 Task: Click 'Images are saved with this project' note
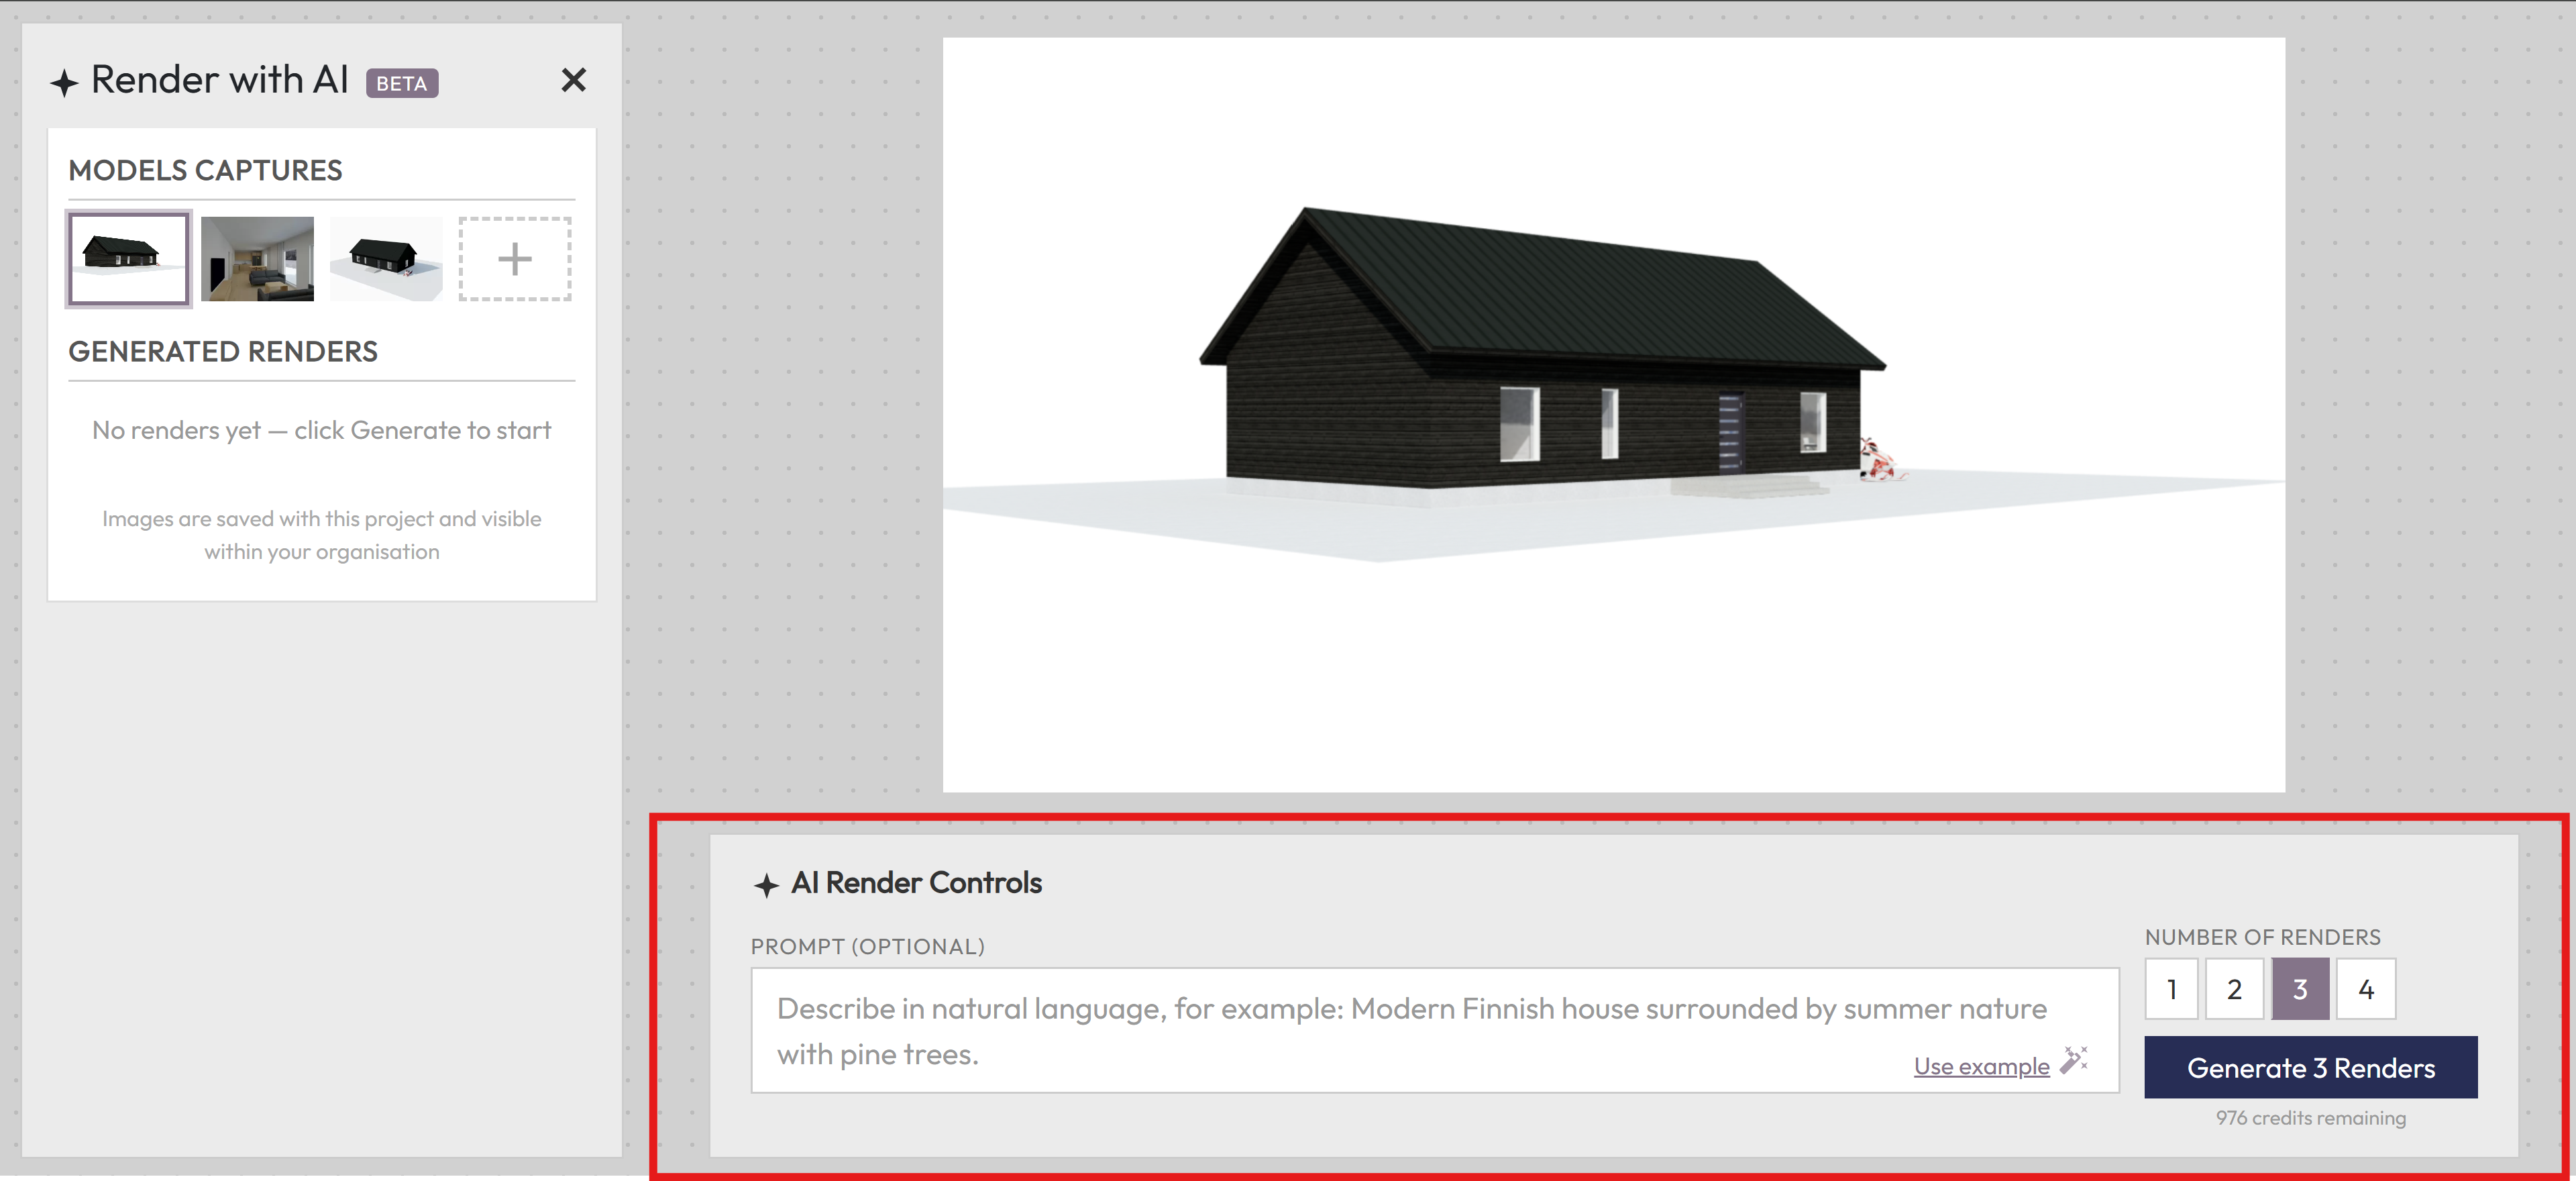322,535
